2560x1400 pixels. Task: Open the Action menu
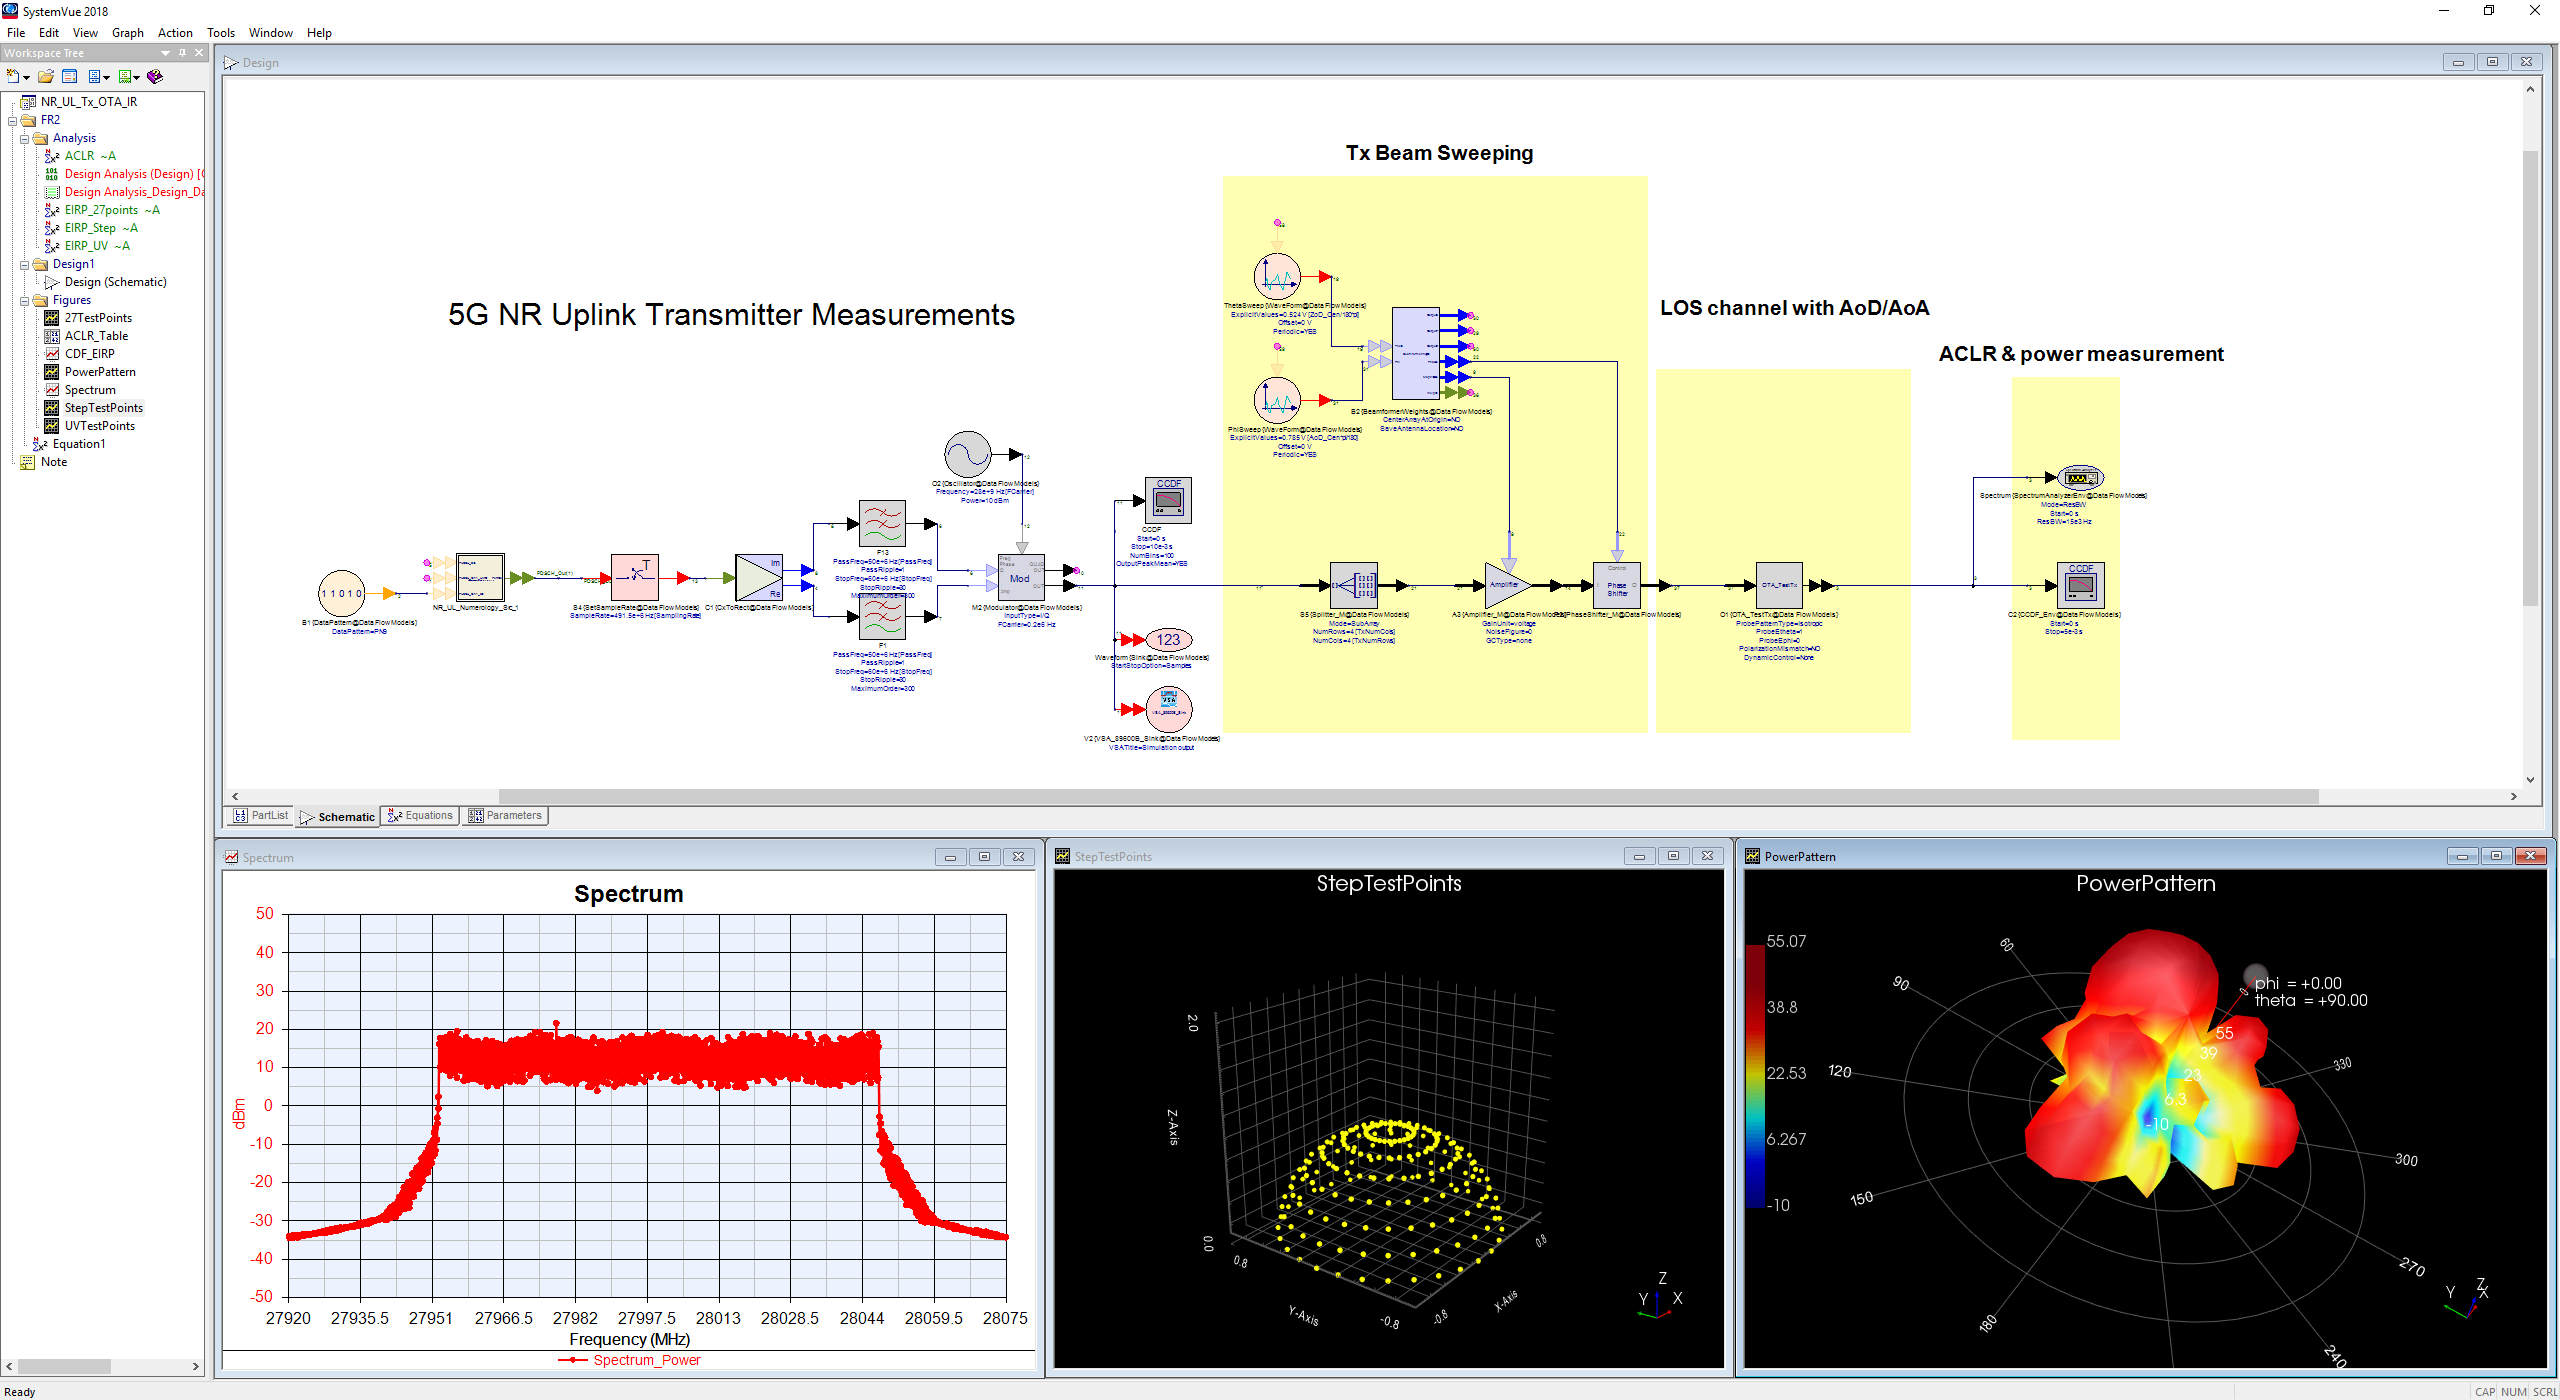[175, 32]
